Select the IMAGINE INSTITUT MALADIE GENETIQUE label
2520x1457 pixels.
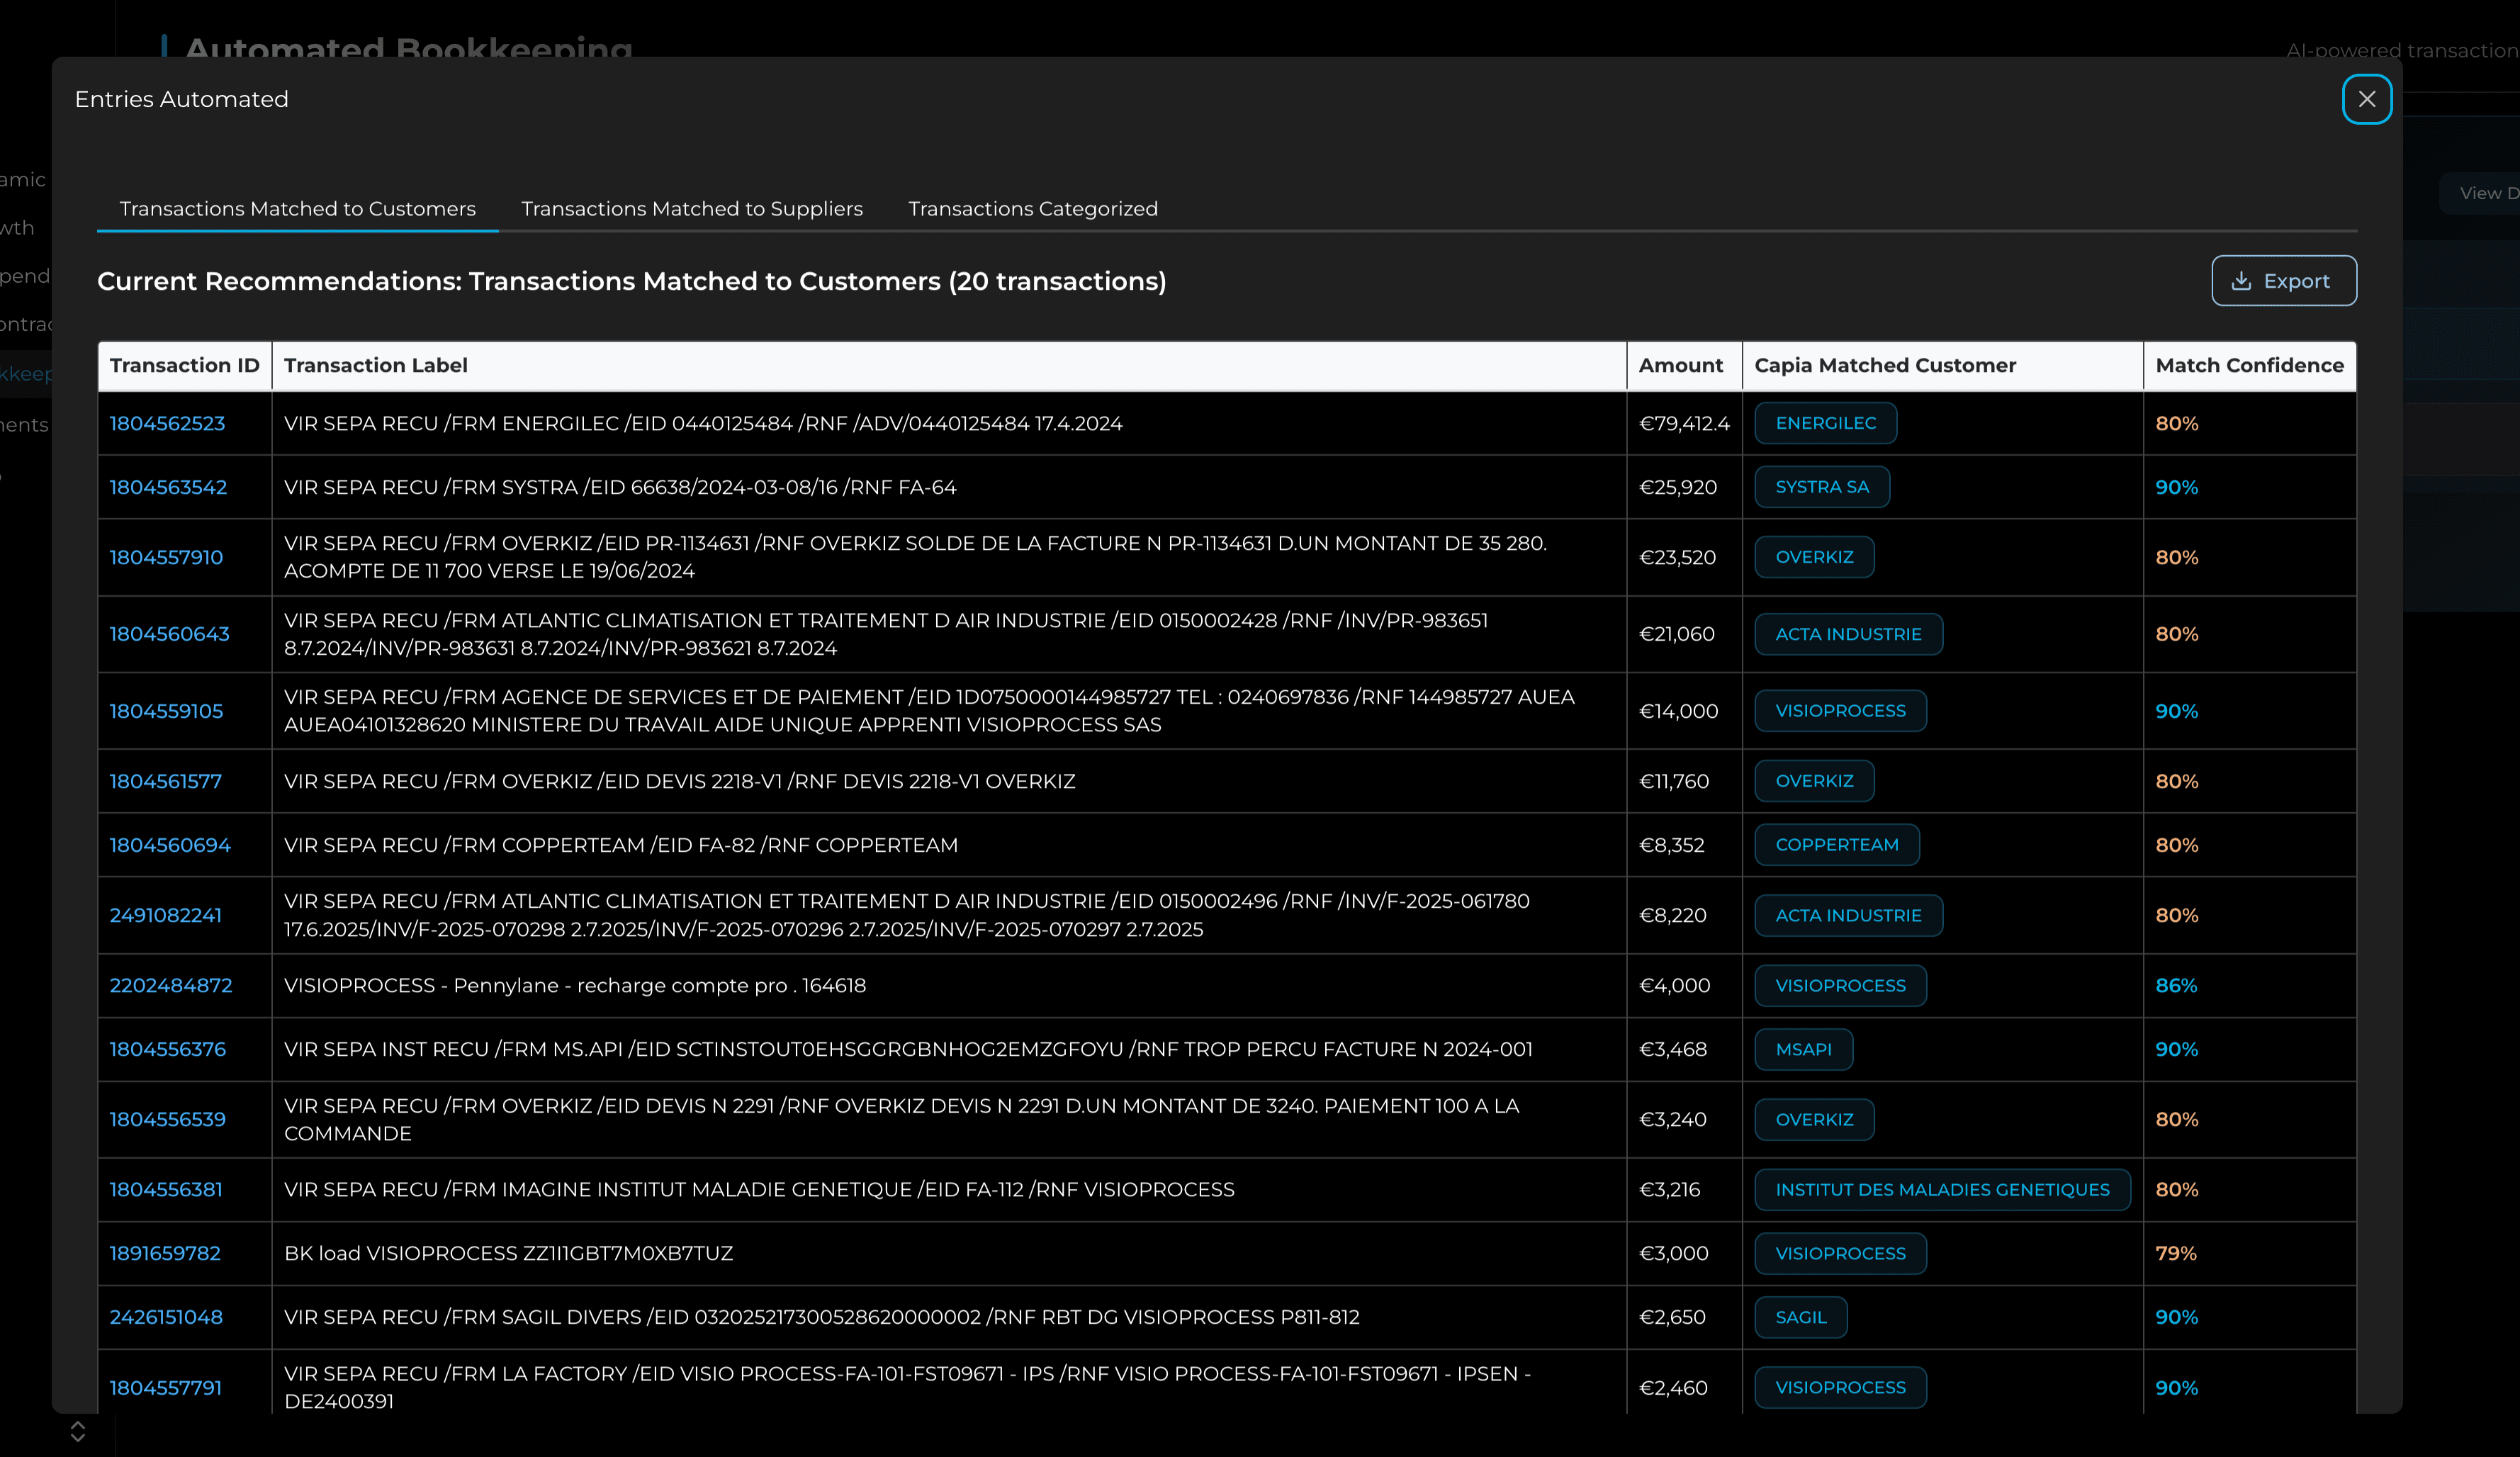[x=759, y=1189]
